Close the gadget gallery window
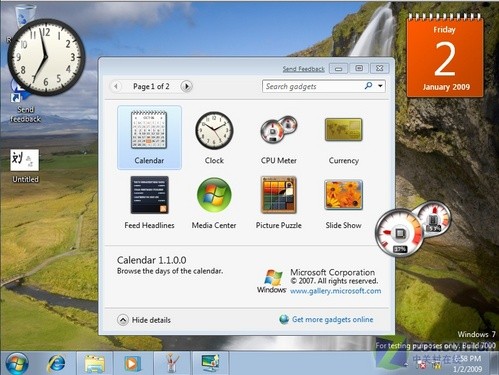Screen dimensions: 499x375 (379, 68)
